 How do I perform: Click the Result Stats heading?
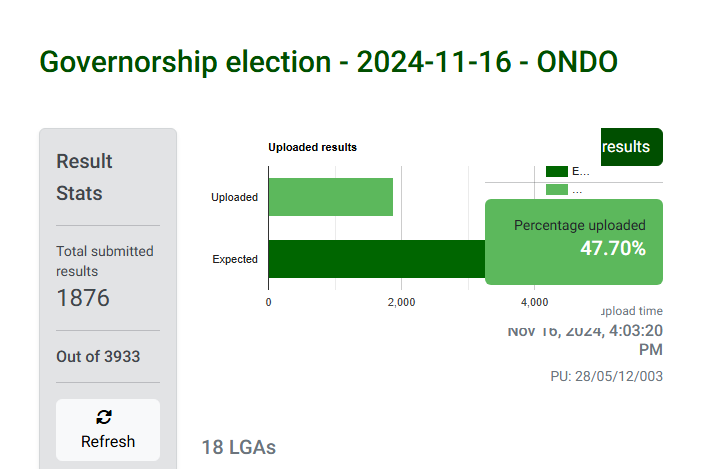coord(85,177)
